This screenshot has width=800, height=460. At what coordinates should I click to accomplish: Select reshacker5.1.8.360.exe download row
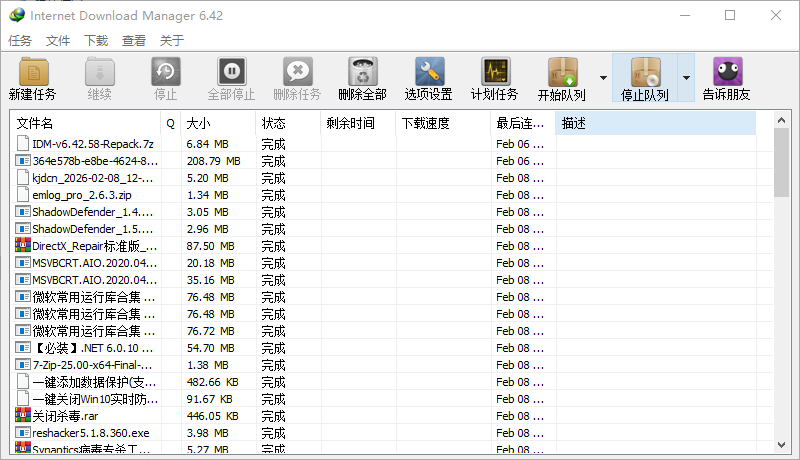(90, 433)
